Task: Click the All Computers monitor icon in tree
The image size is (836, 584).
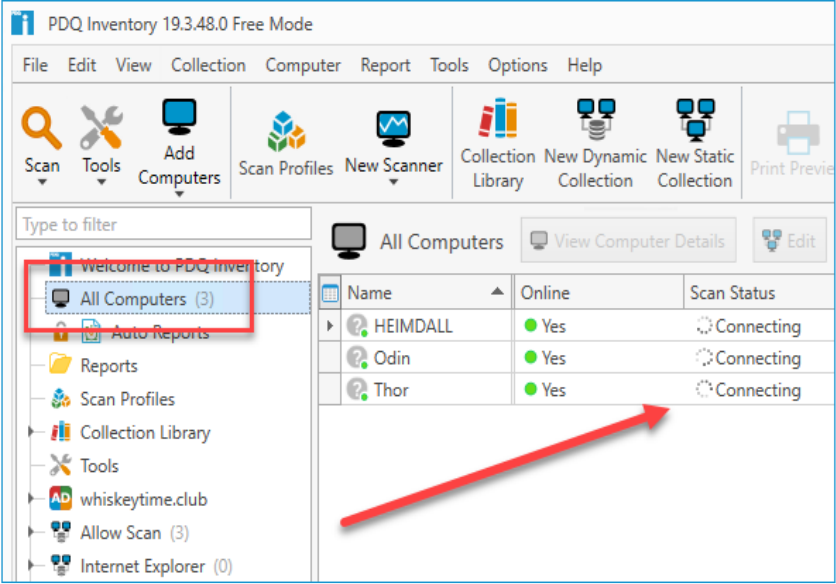Action: tap(61, 299)
